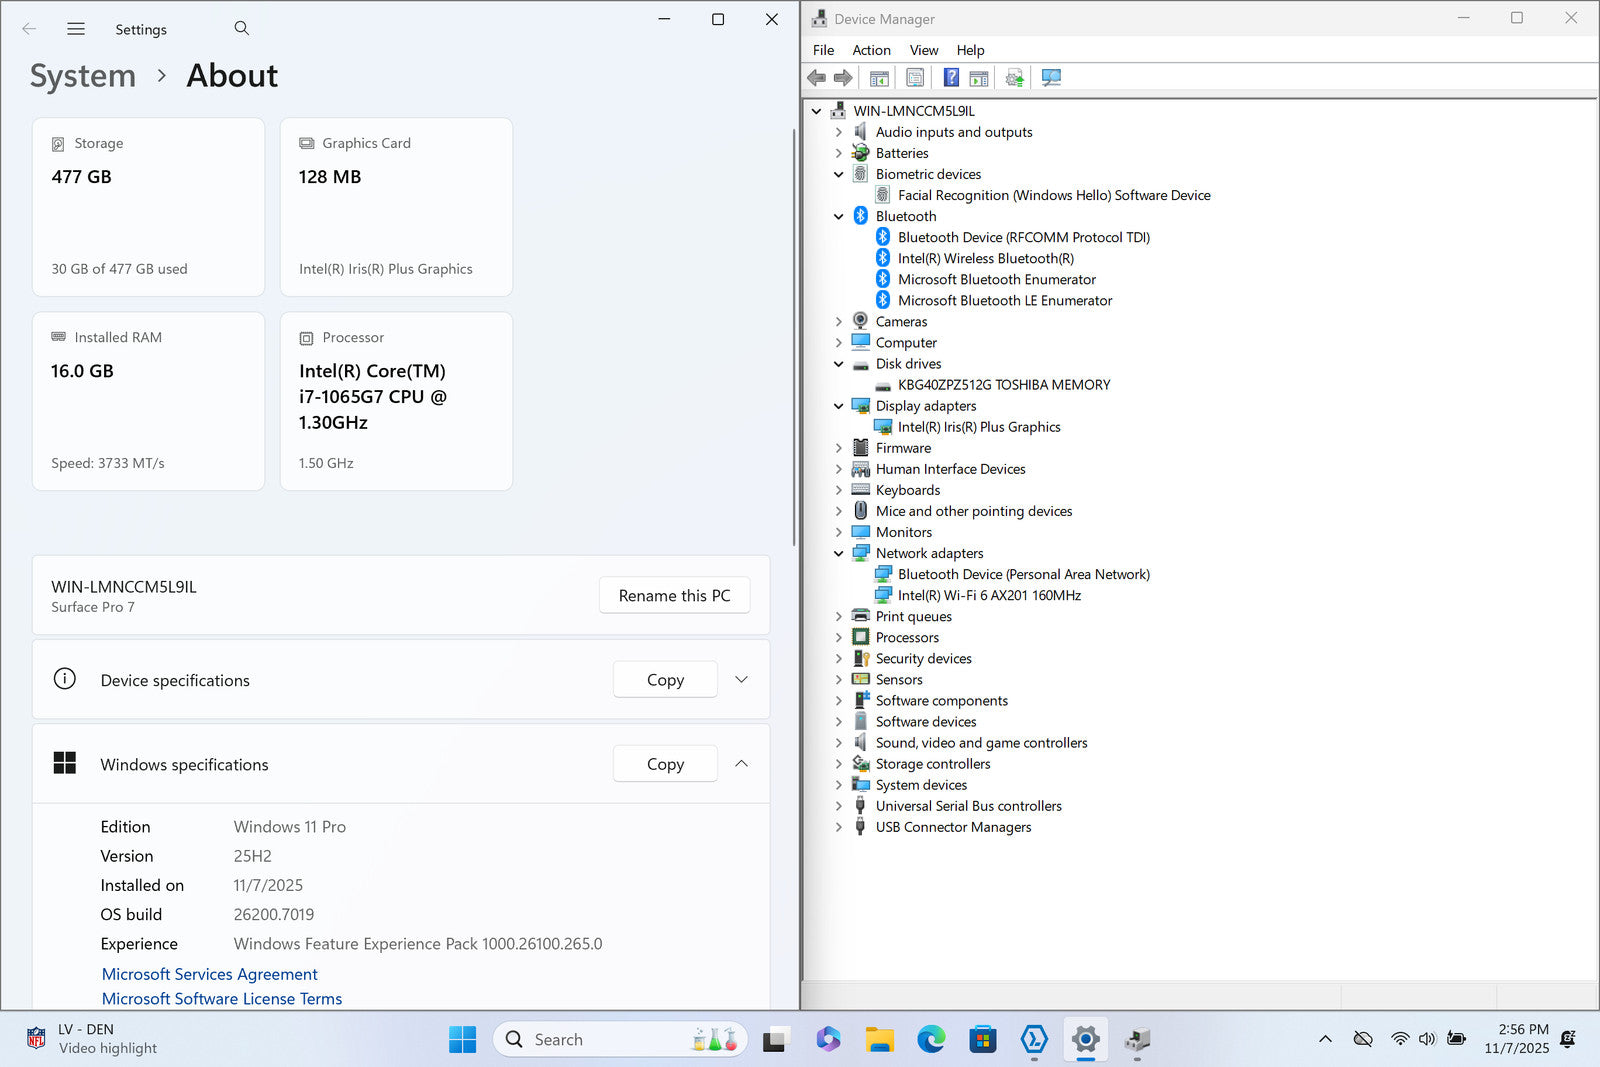The height and width of the screenshot is (1067, 1600).
Task: Click the blue Help toolbar icon
Action: (951, 78)
